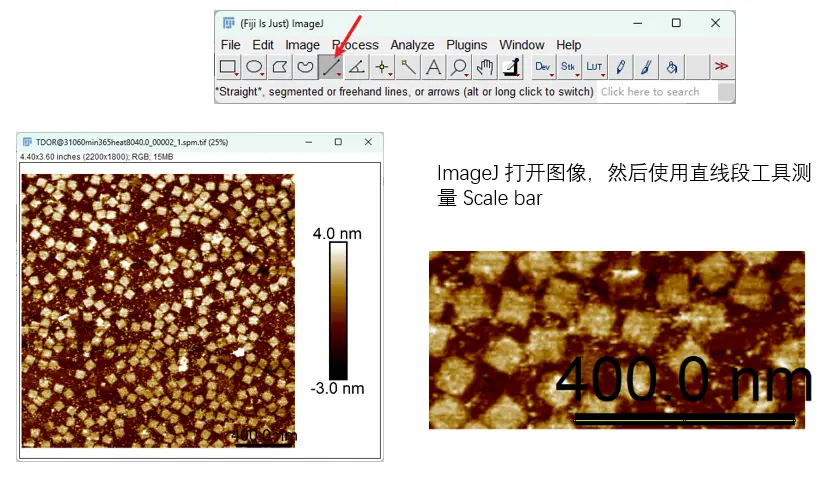Select the Angle tool
Screen dimensions: 817x477
tap(356, 67)
